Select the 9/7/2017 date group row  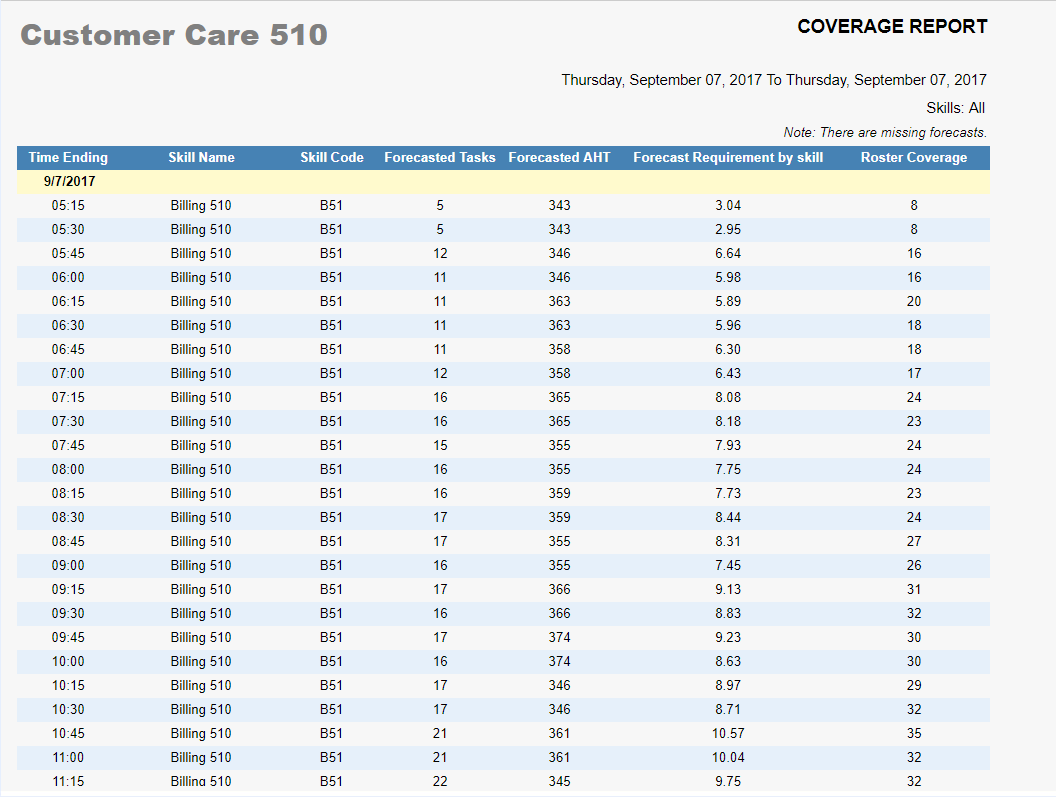[x=70, y=182]
